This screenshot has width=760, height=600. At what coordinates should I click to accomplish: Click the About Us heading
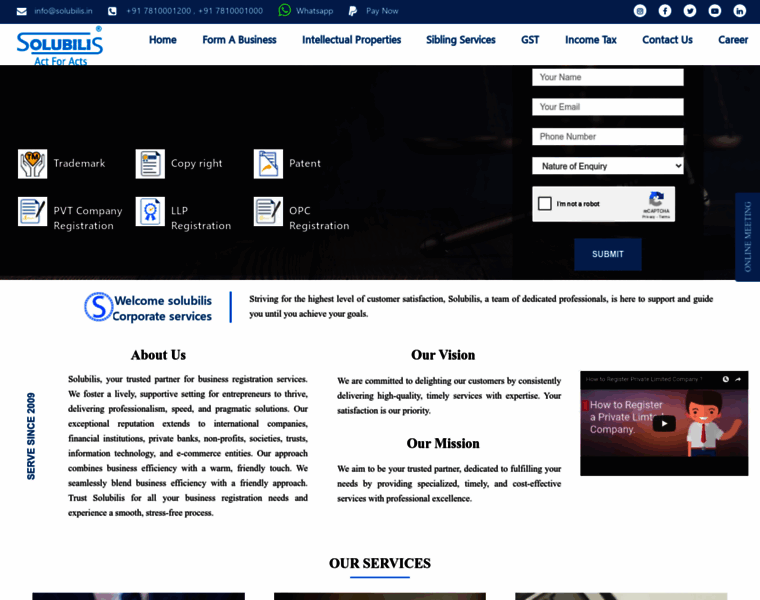[158, 355]
